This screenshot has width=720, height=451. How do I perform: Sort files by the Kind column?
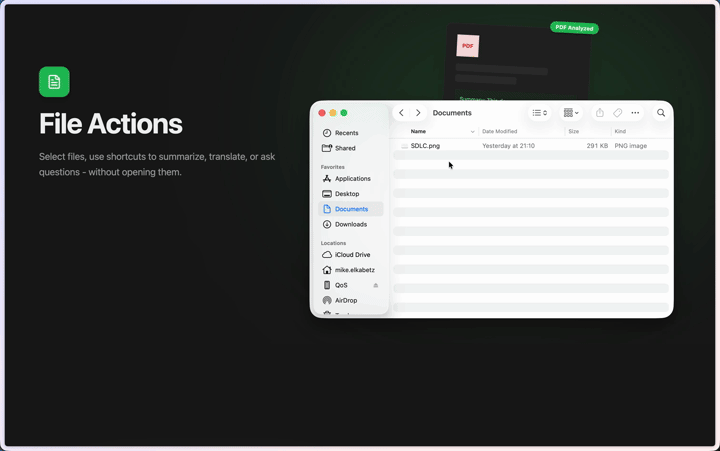(620, 131)
